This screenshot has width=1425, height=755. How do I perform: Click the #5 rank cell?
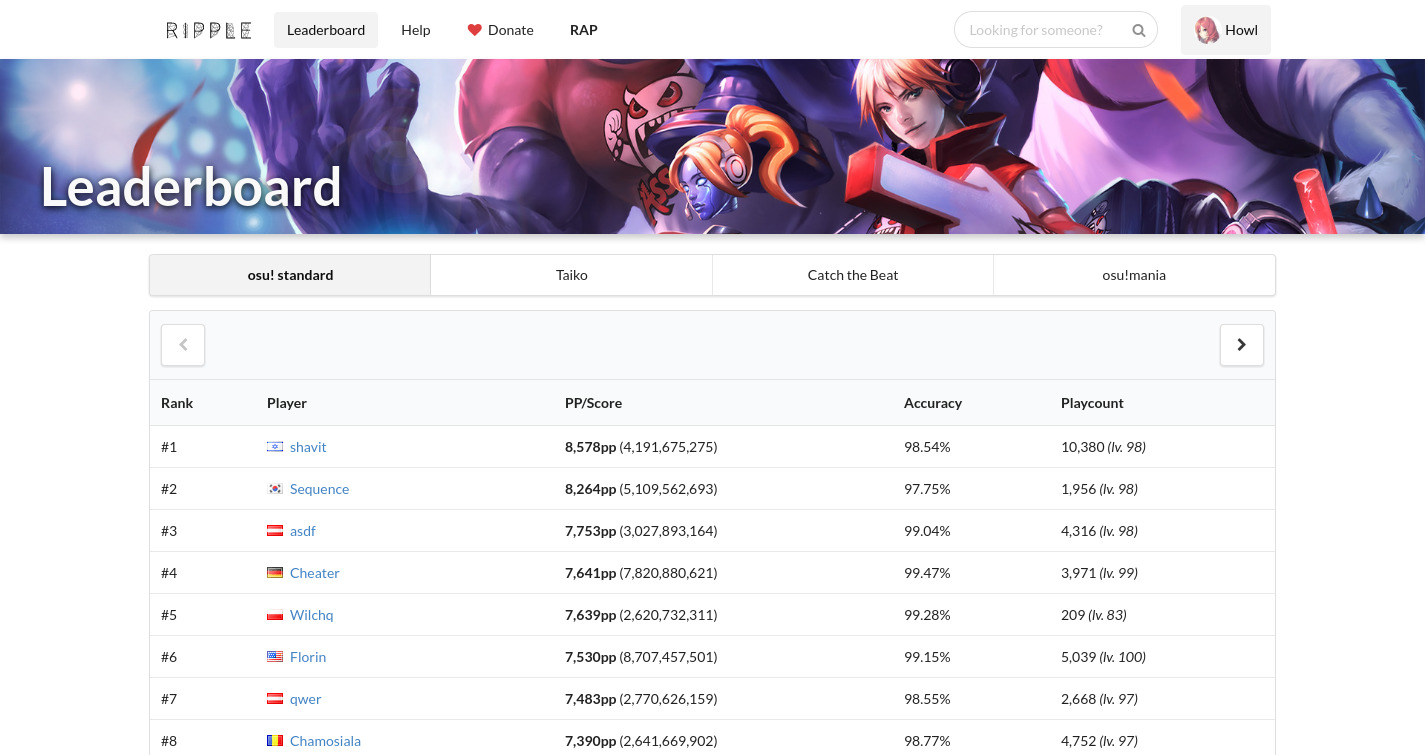tap(169, 615)
